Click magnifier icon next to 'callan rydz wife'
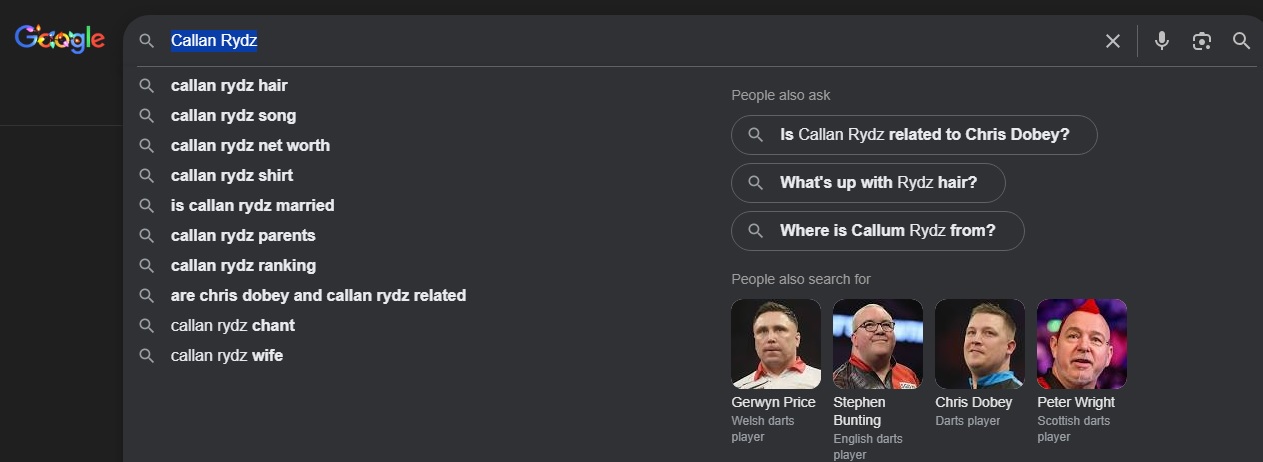The image size is (1263, 462). click(147, 356)
